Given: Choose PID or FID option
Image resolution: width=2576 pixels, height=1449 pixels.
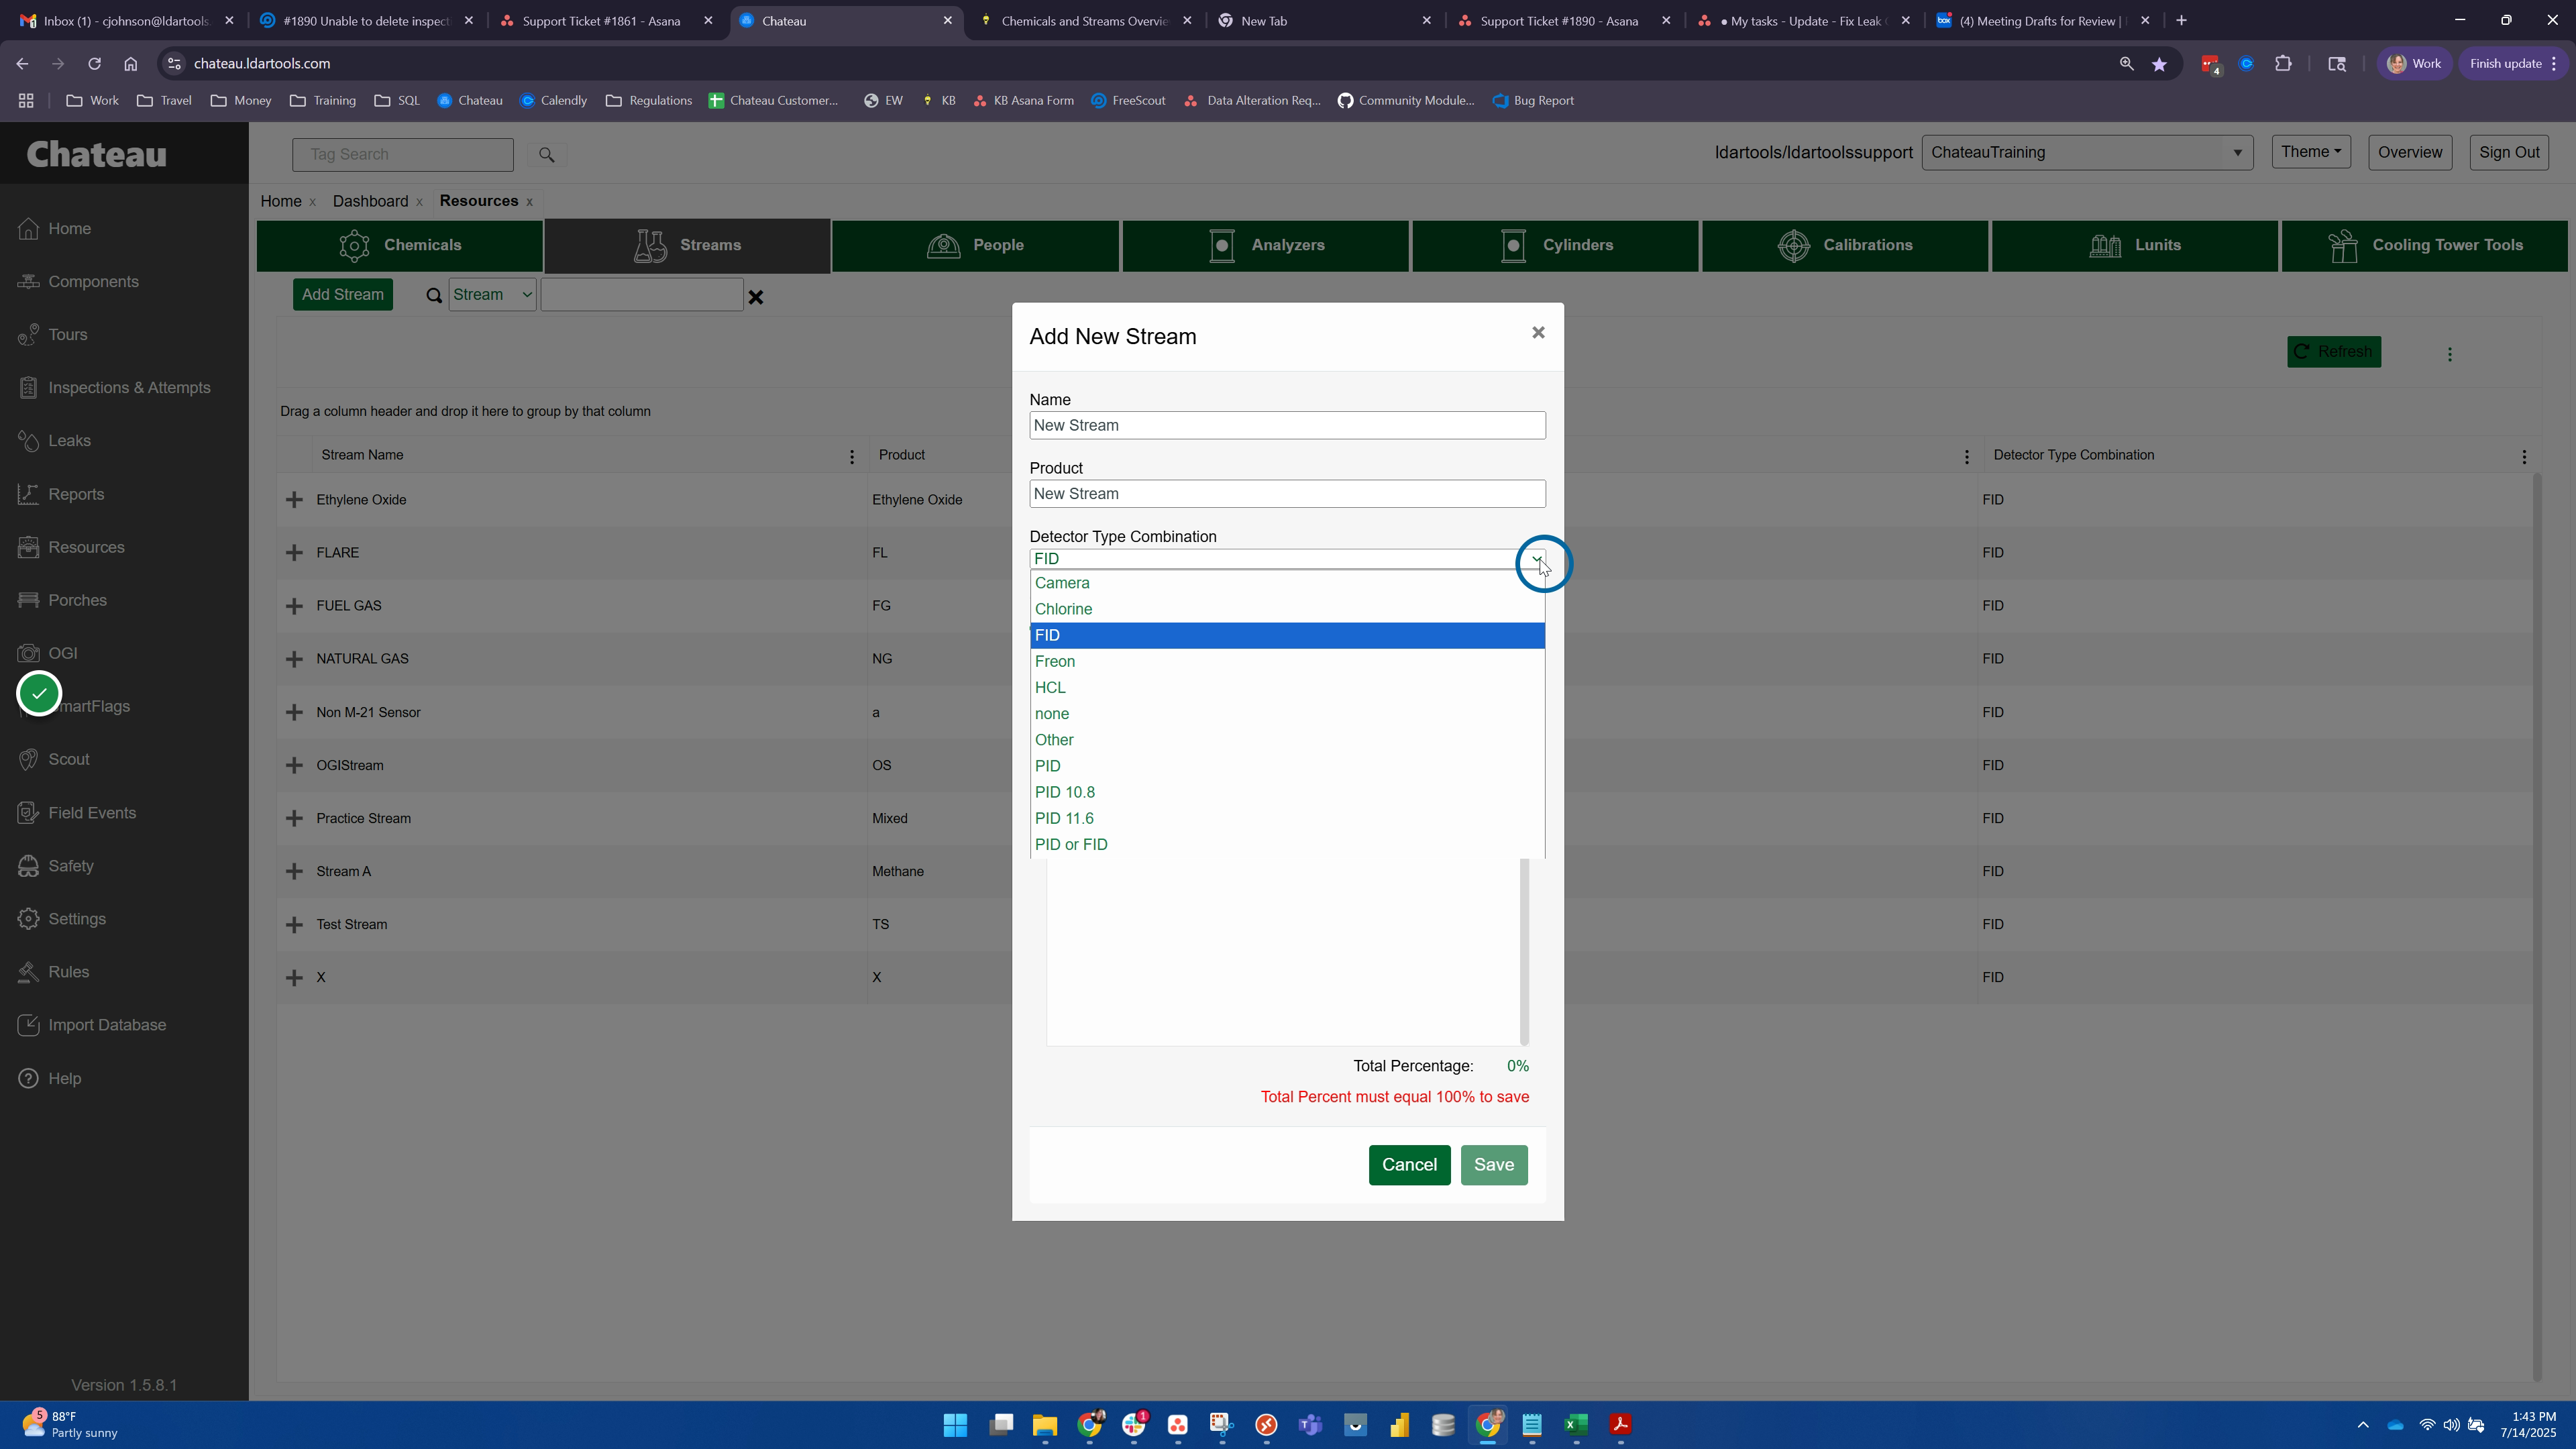Looking at the screenshot, I should click(x=1287, y=845).
